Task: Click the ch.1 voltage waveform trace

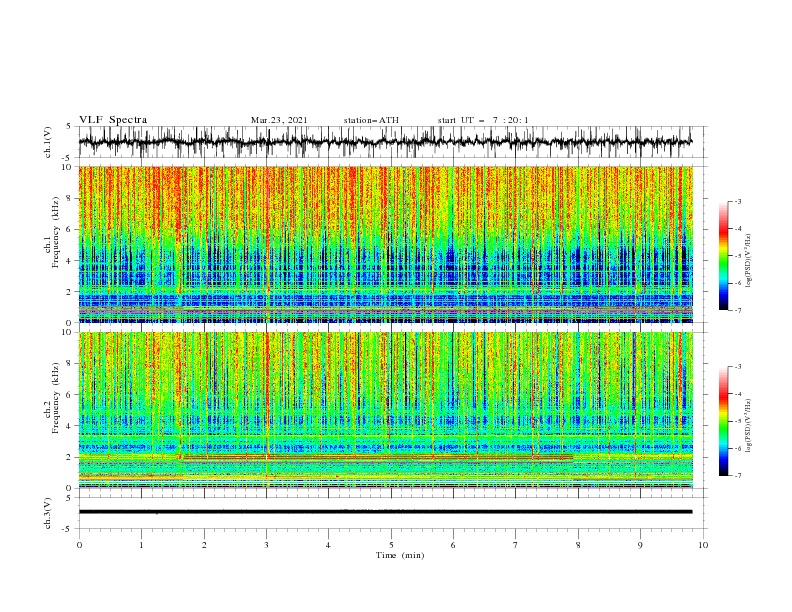Action: click(385, 142)
